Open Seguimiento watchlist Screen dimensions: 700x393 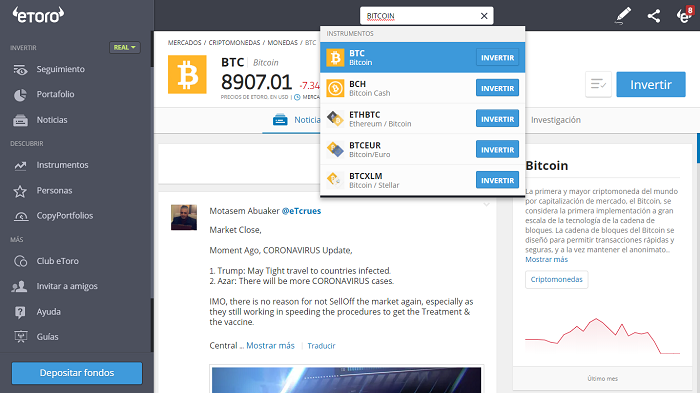(60, 69)
